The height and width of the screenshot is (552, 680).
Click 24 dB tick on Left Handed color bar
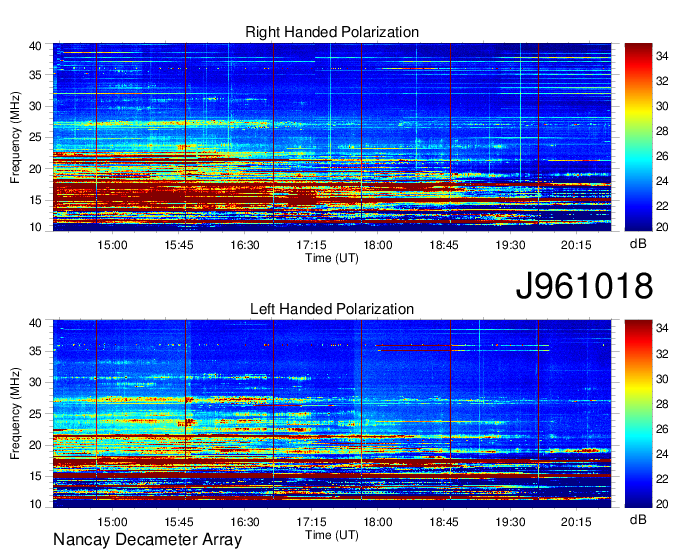(x=662, y=454)
